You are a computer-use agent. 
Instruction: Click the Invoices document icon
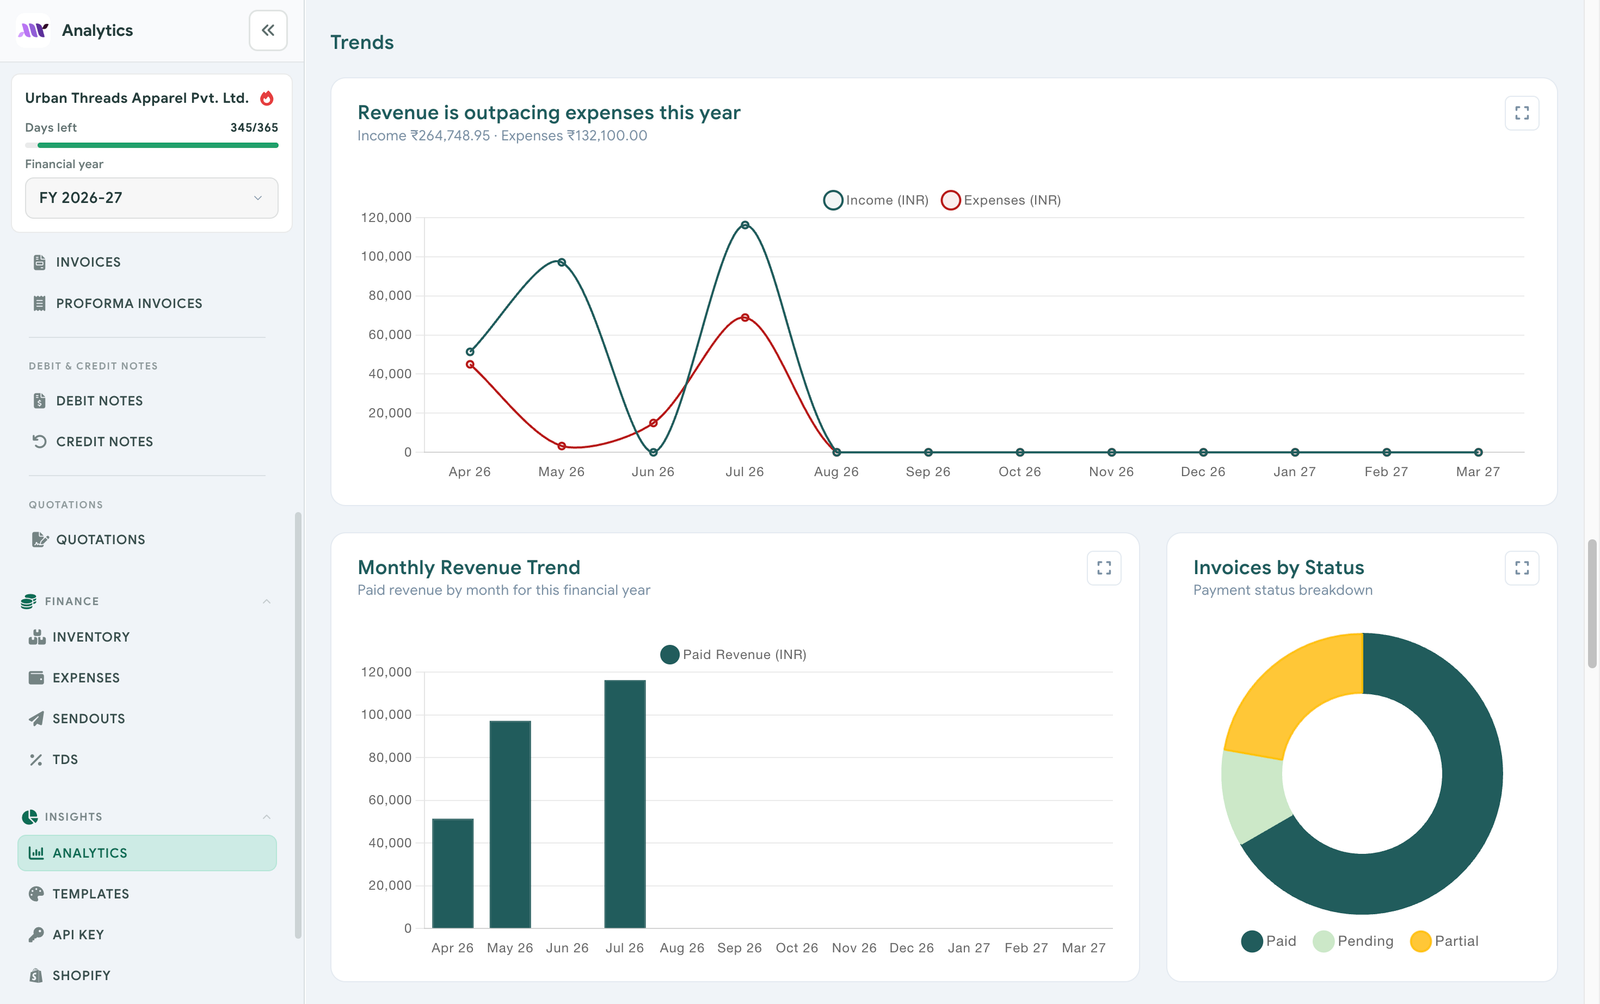[39, 262]
